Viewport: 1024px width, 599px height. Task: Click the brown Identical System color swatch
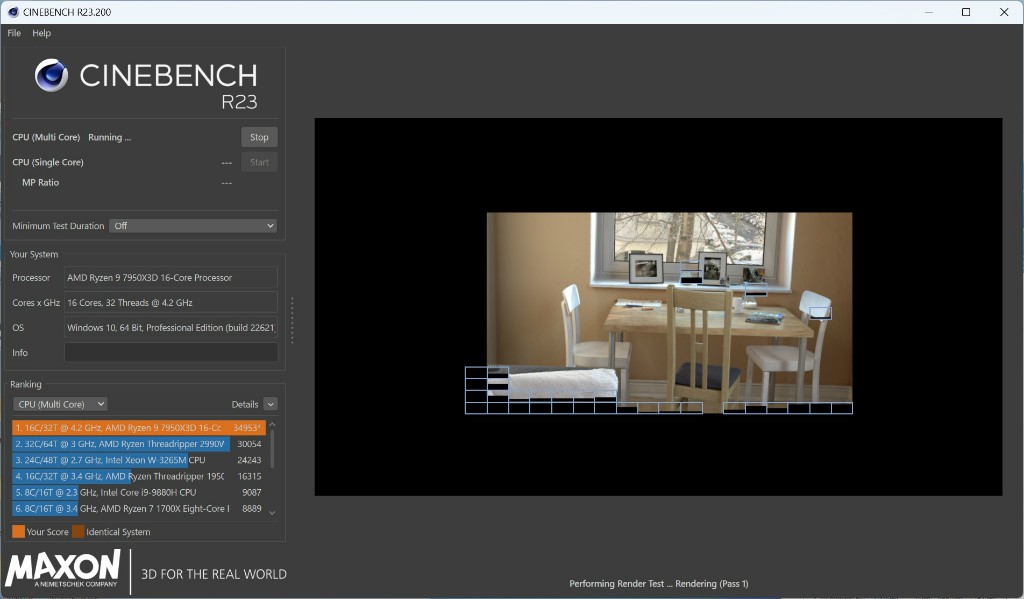click(x=78, y=532)
